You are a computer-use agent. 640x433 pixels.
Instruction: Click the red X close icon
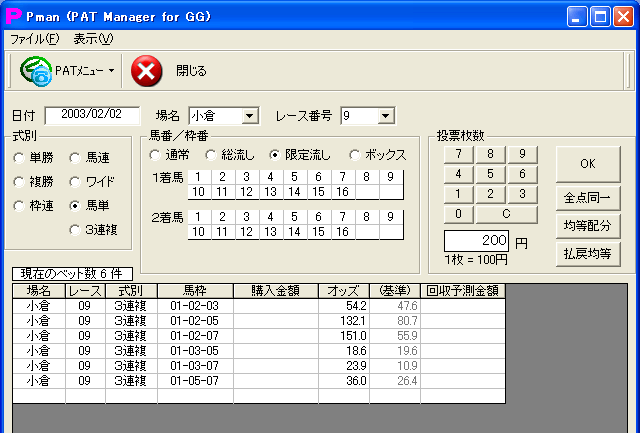(x=146, y=71)
